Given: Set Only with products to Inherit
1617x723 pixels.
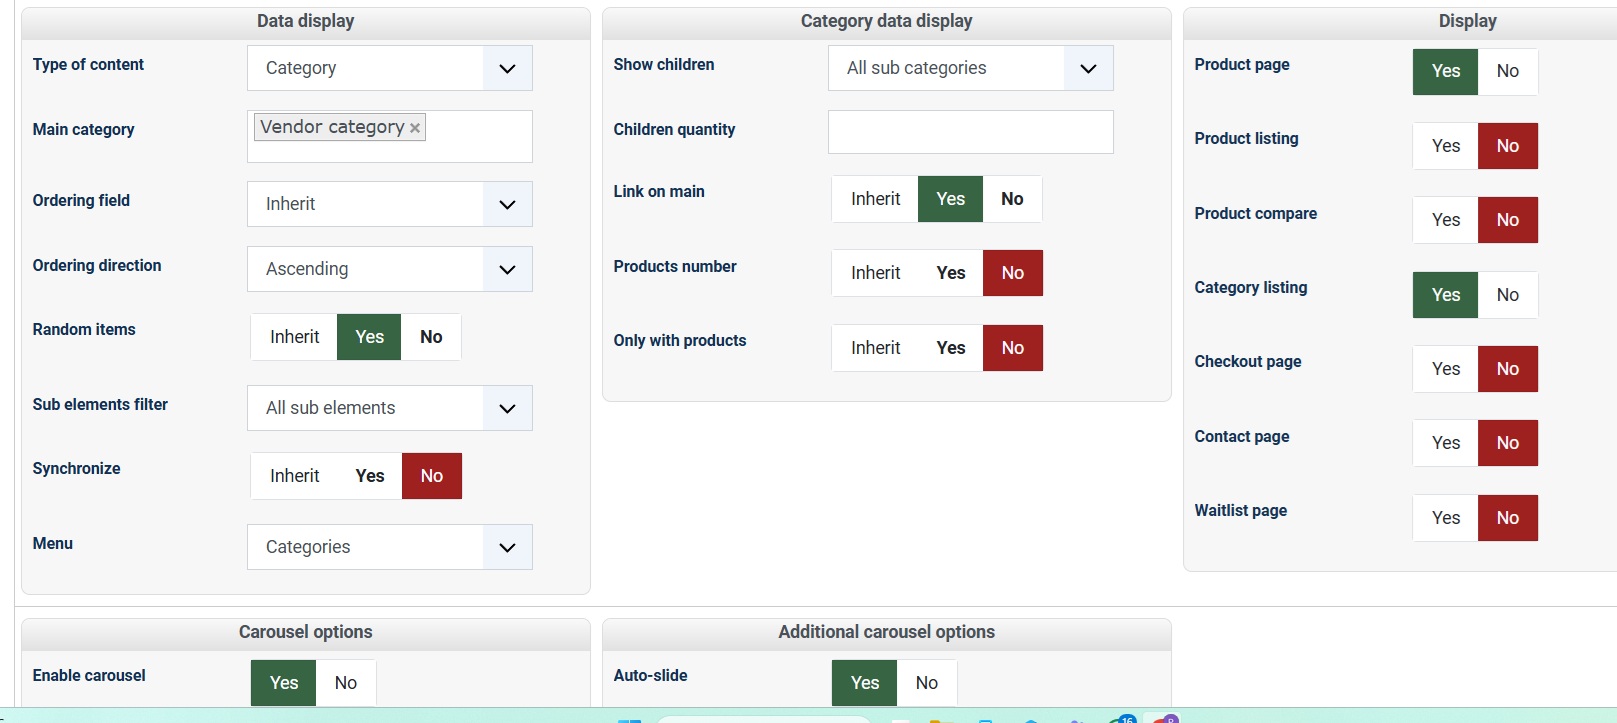Looking at the screenshot, I should click(x=875, y=348).
